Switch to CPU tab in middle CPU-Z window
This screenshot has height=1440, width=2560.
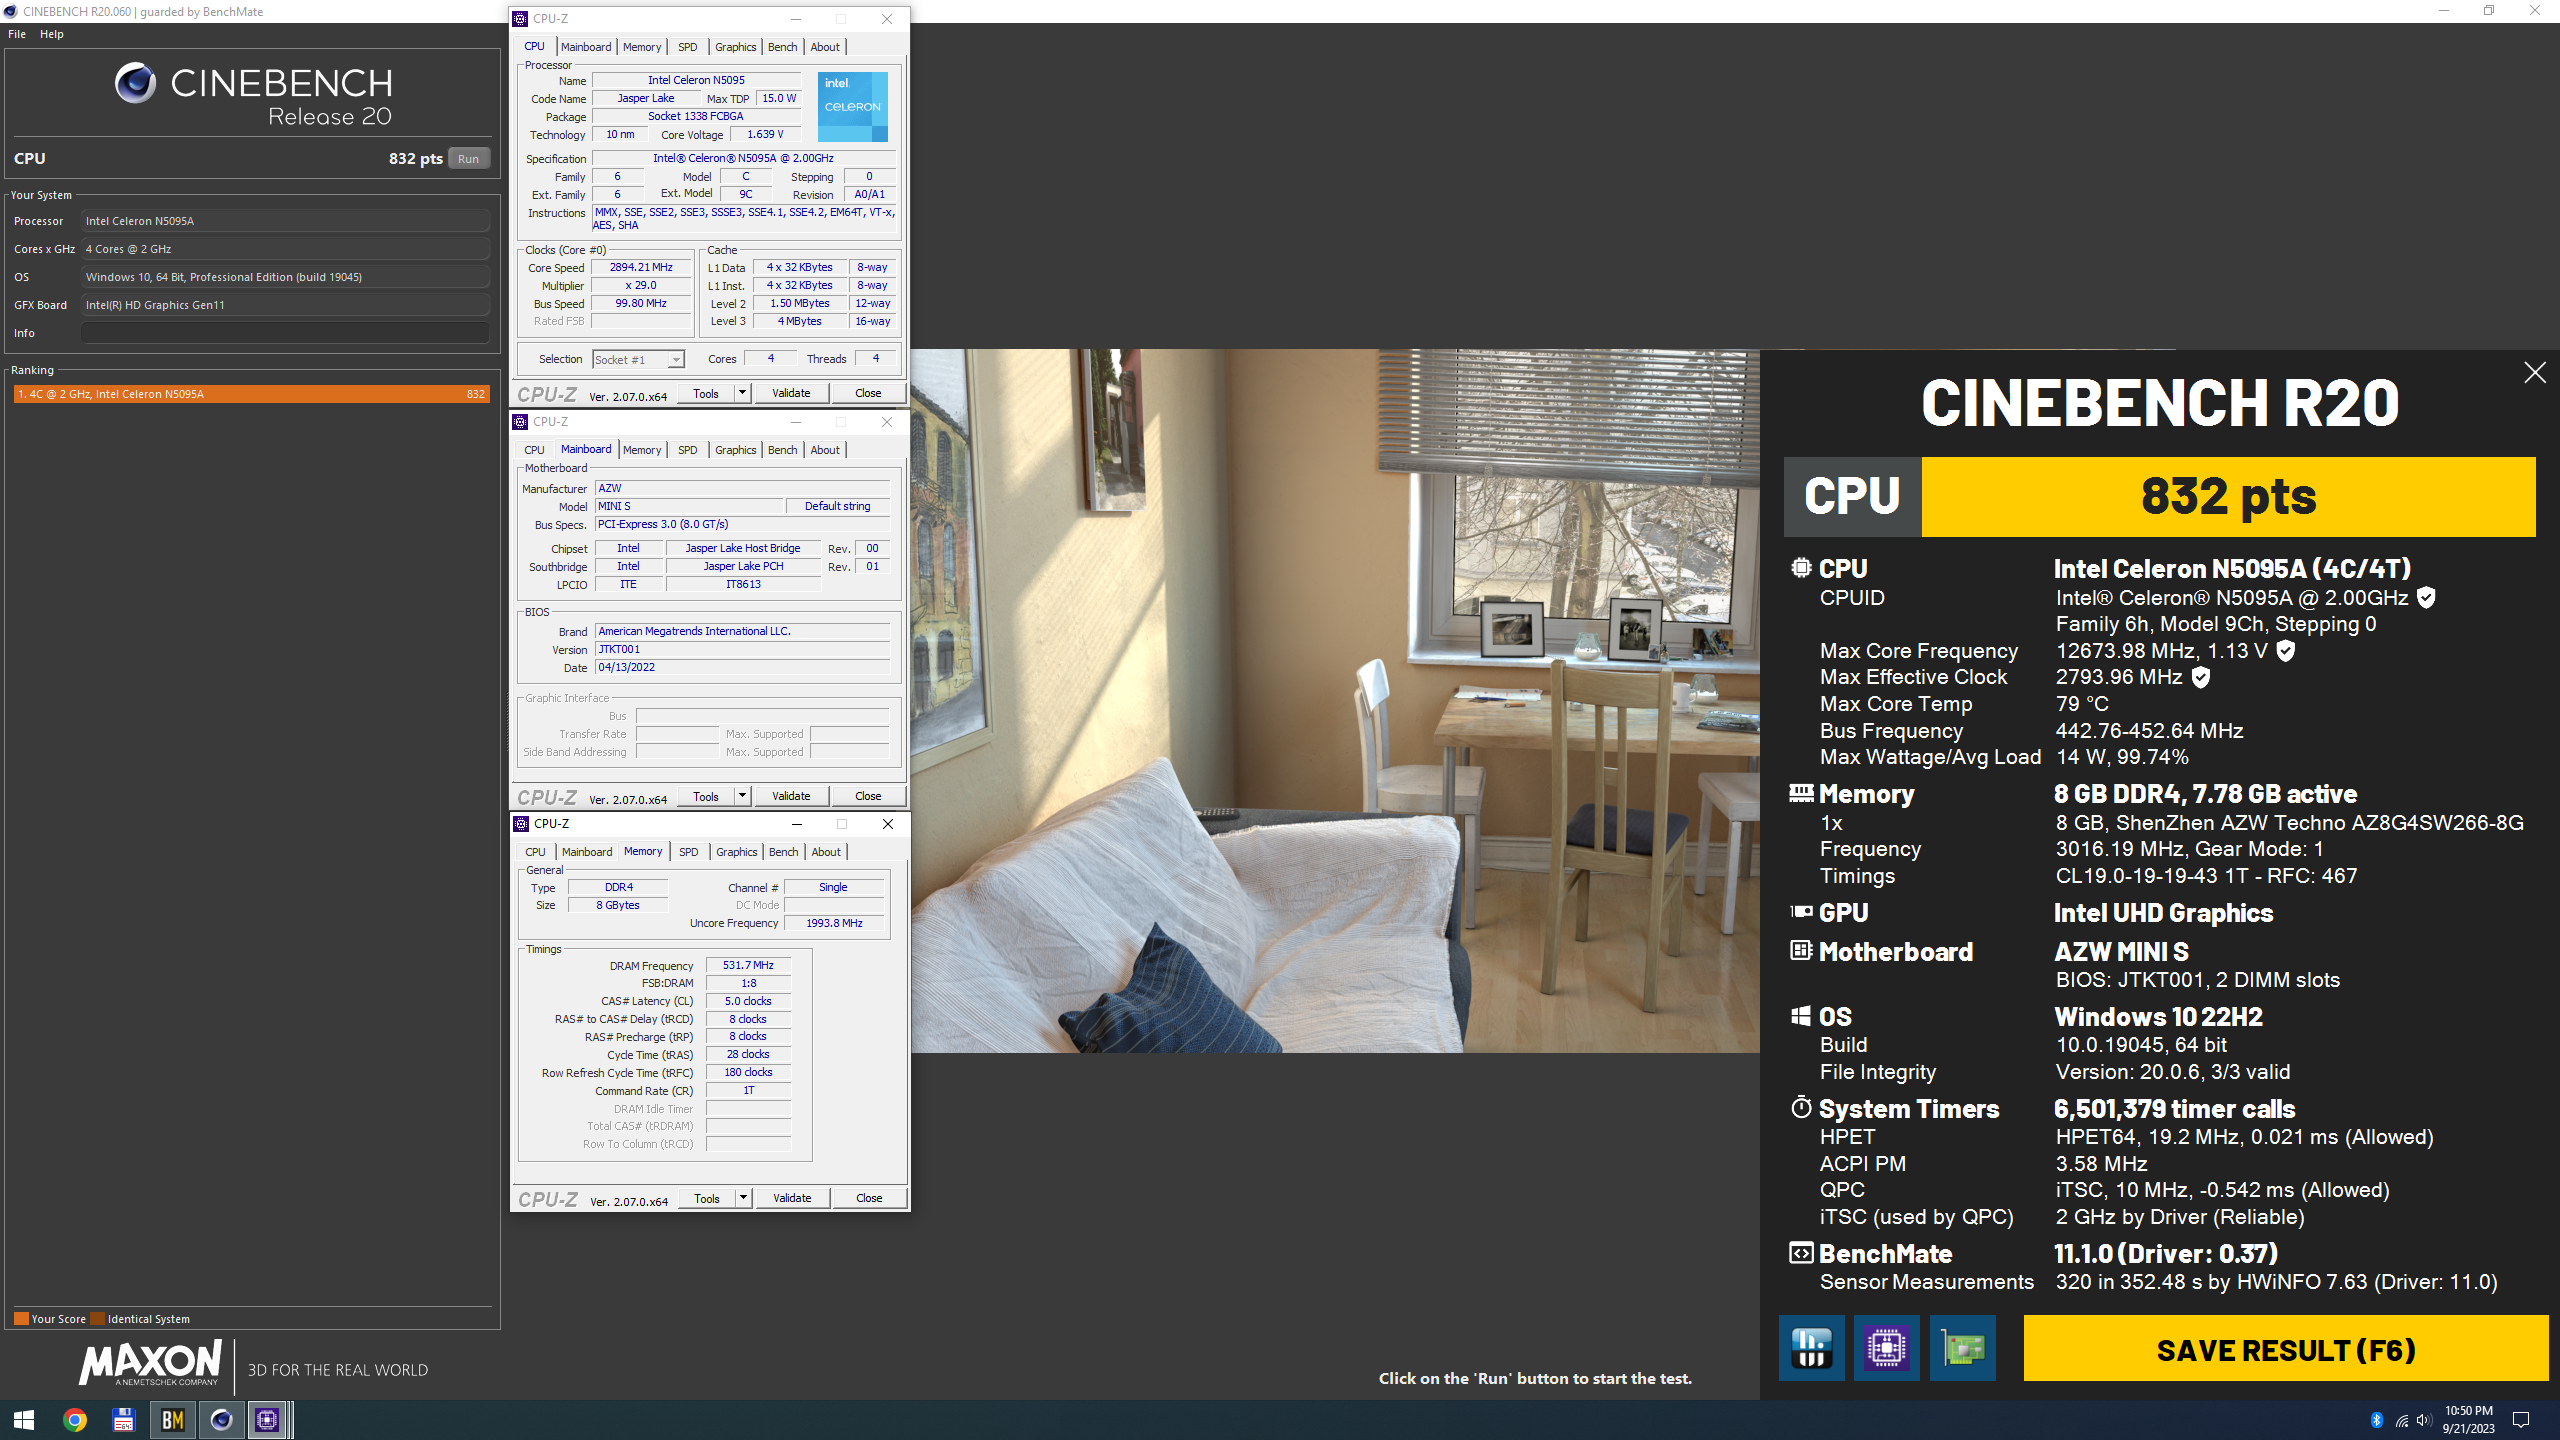[x=534, y=450]
